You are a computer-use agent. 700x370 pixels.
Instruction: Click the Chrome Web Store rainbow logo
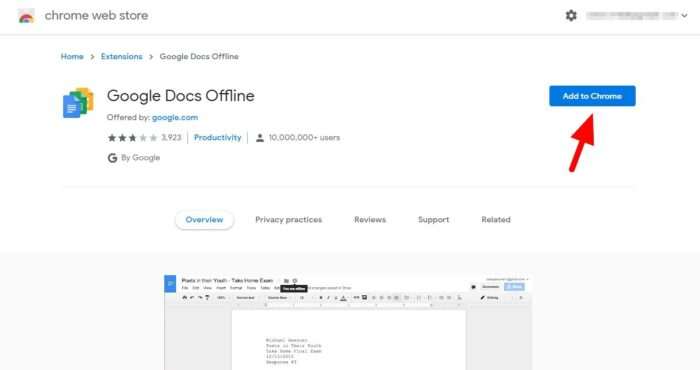(26, 16)
